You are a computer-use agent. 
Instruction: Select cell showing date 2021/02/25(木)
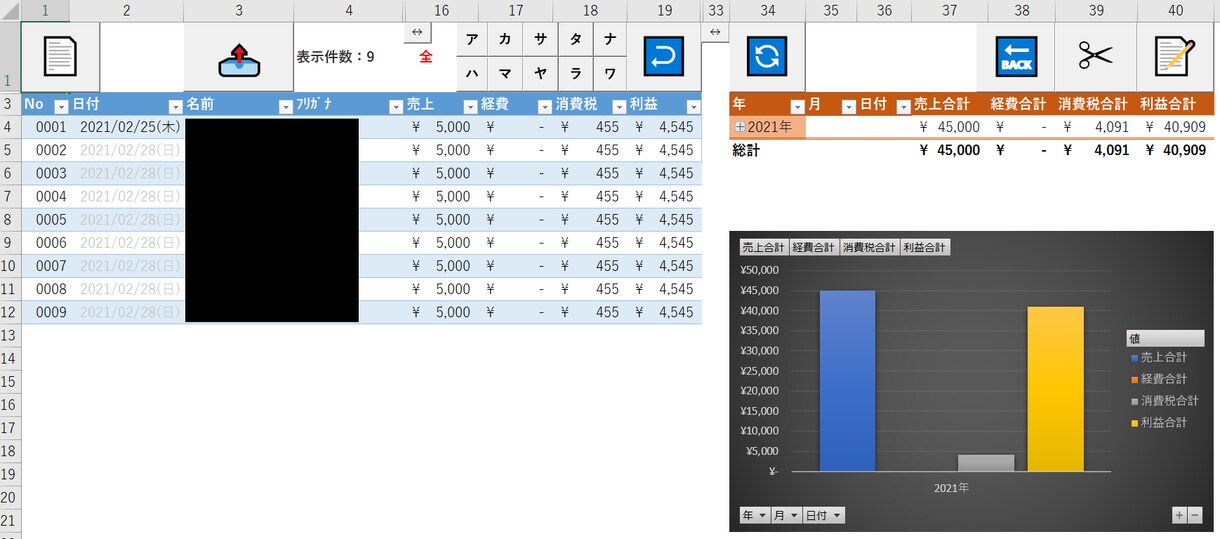[x=127, y=127]
